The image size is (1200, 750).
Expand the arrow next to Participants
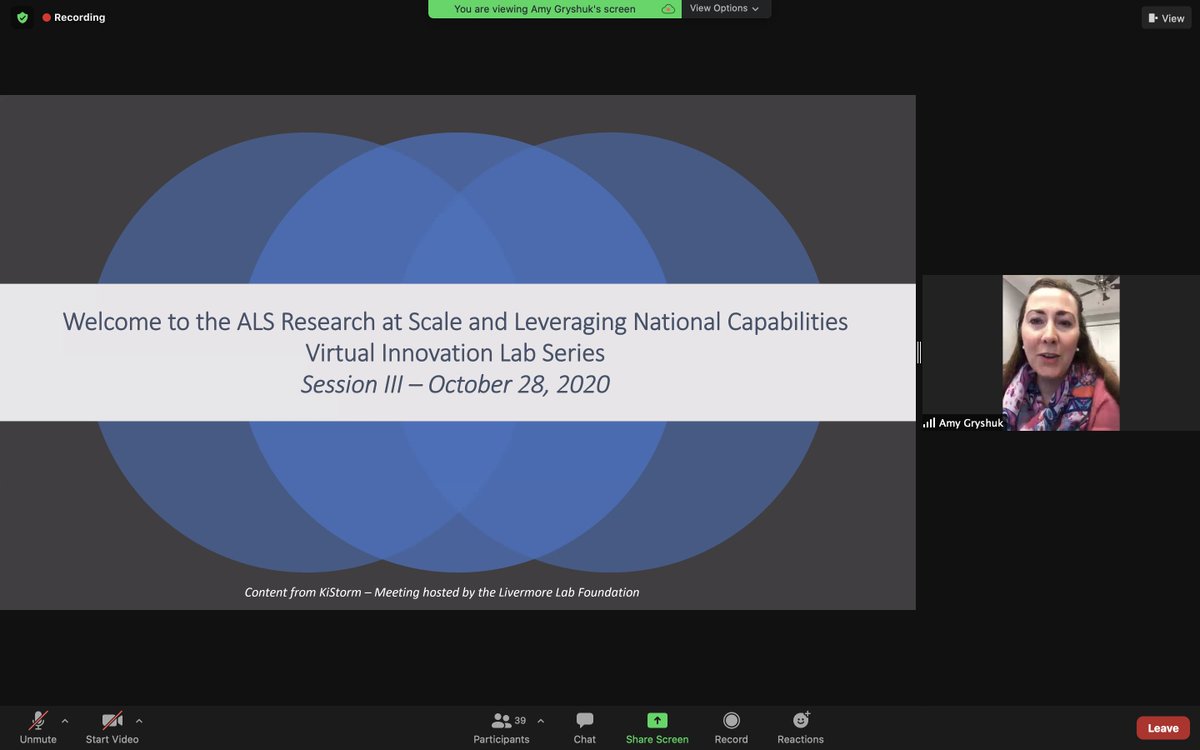tap(541, 720)
